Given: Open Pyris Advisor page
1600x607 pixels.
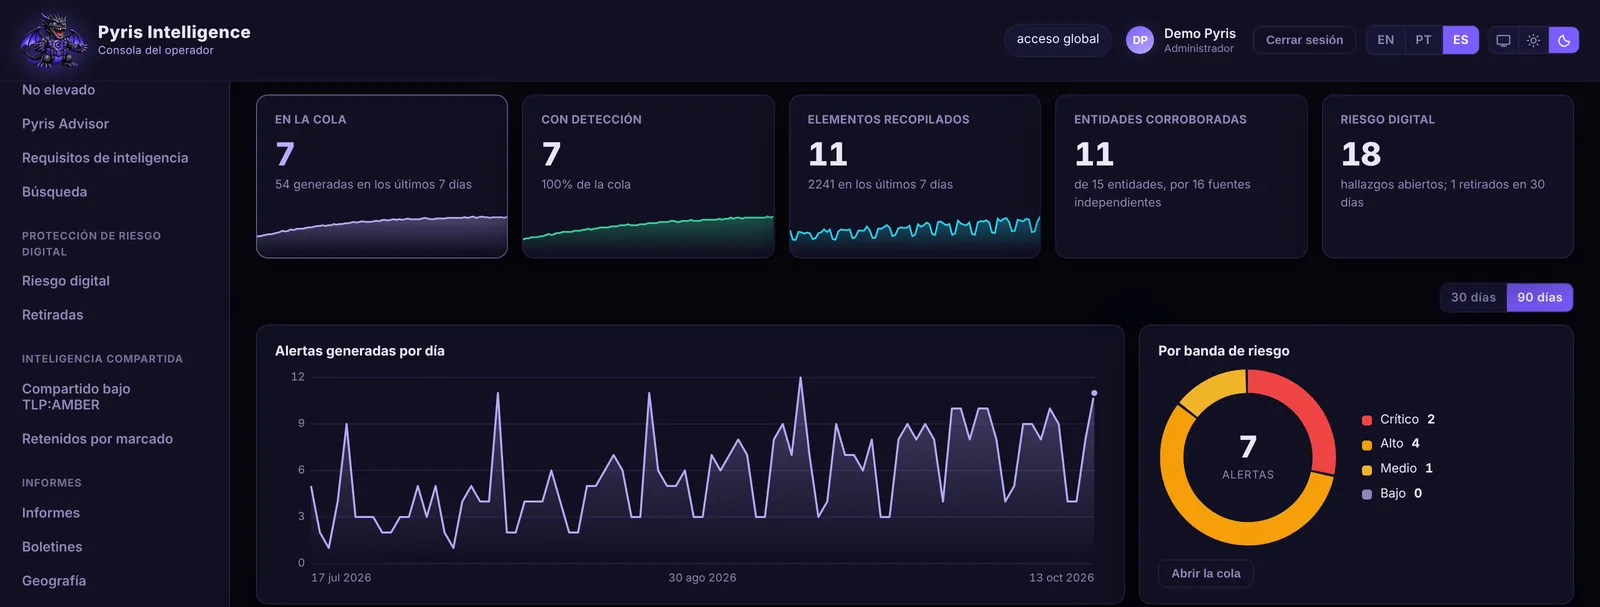Looking at the screenshot, I should pos(65,124).
